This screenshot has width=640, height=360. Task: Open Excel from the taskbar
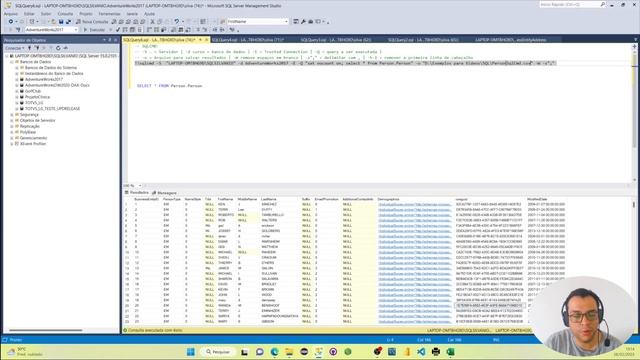(450, 351)
